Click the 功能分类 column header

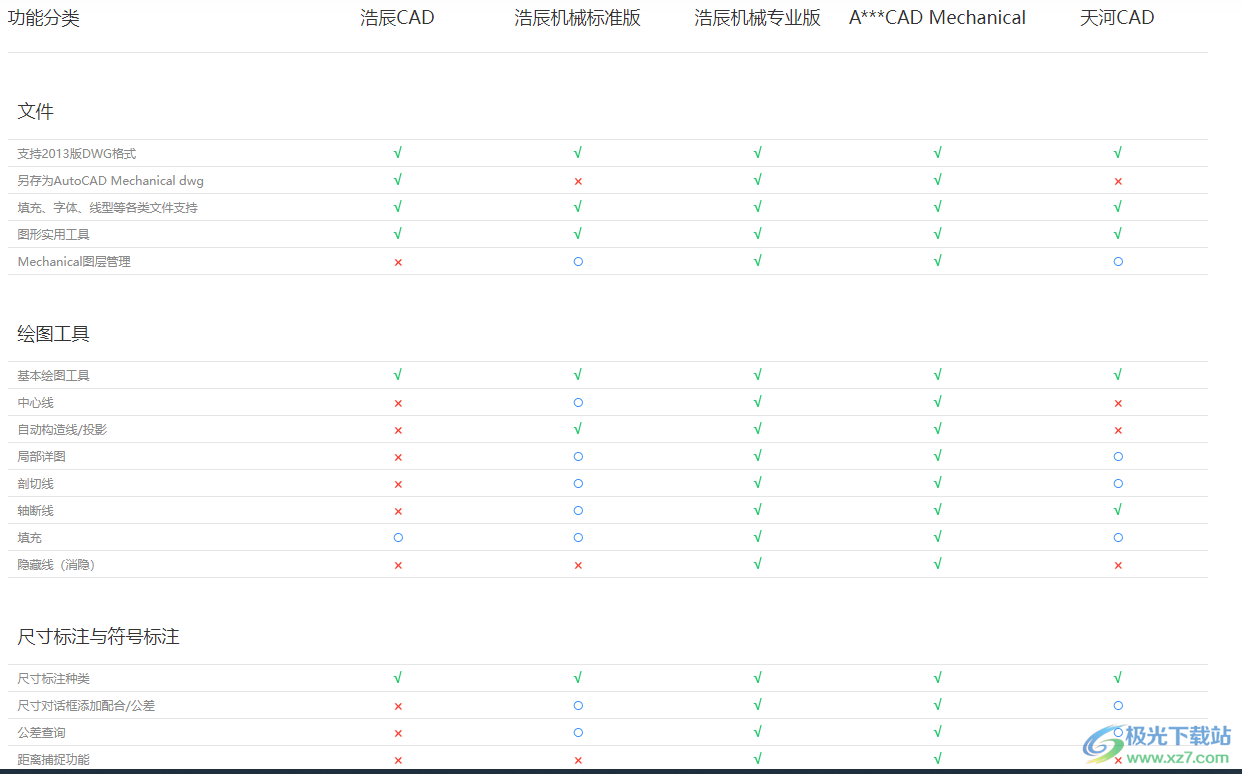pyautogui.click(x=44, y=18)
